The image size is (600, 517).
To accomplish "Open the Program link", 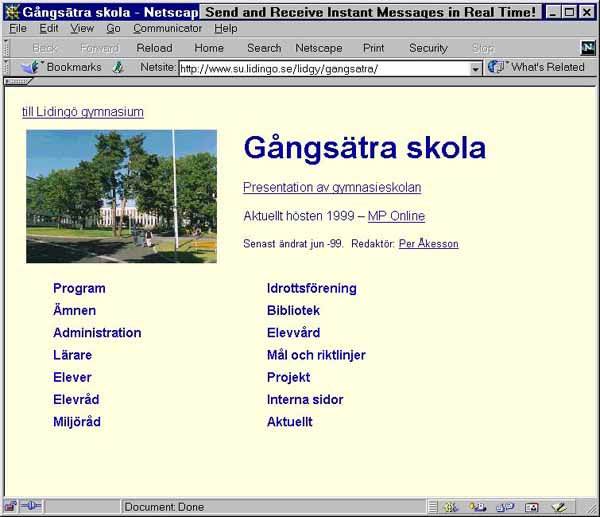I will [79, 289].
